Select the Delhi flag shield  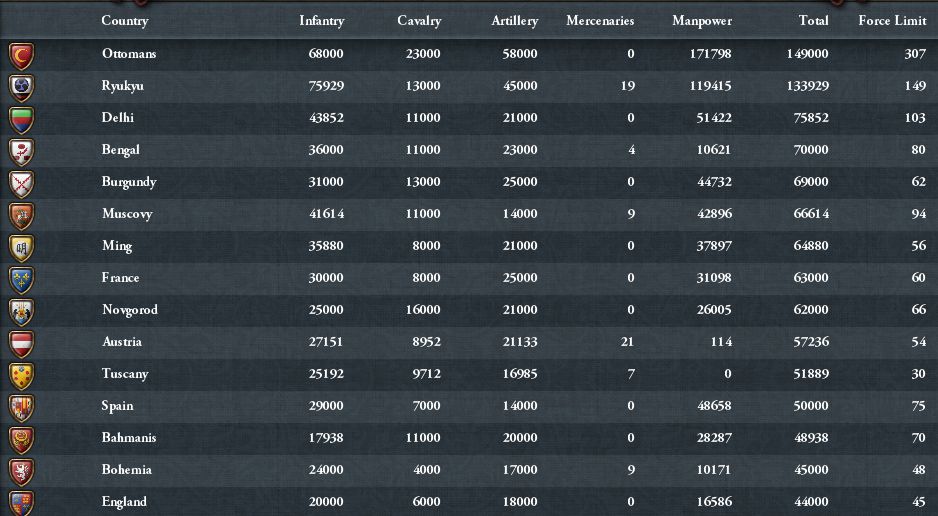point(21,119)
